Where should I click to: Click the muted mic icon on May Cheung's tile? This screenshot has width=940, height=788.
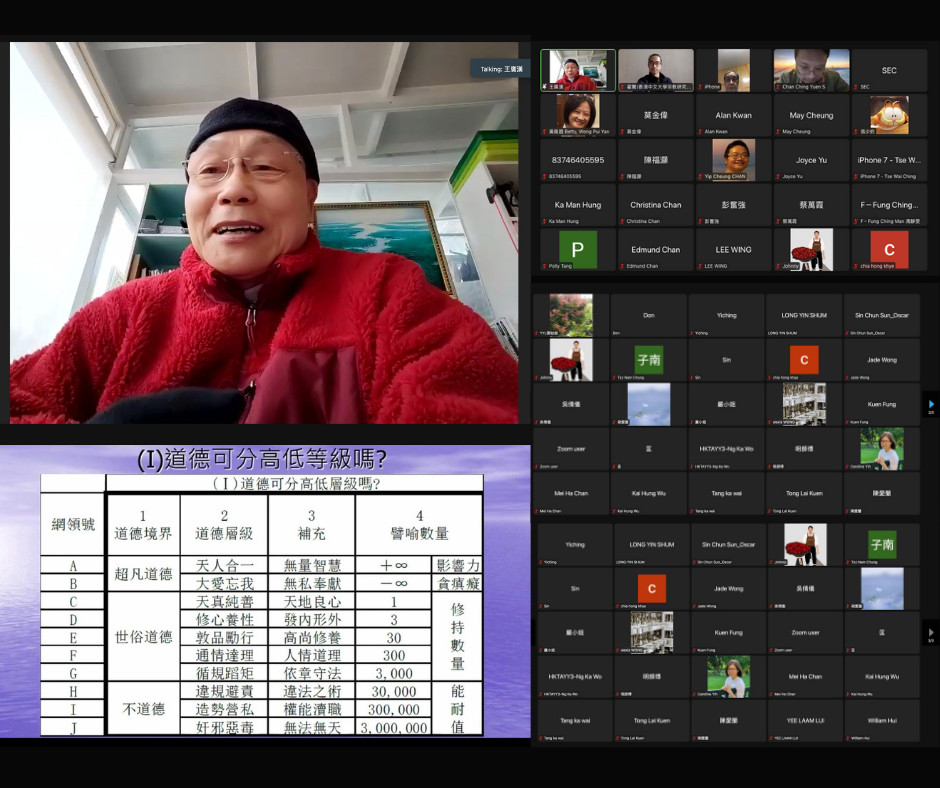778,131
